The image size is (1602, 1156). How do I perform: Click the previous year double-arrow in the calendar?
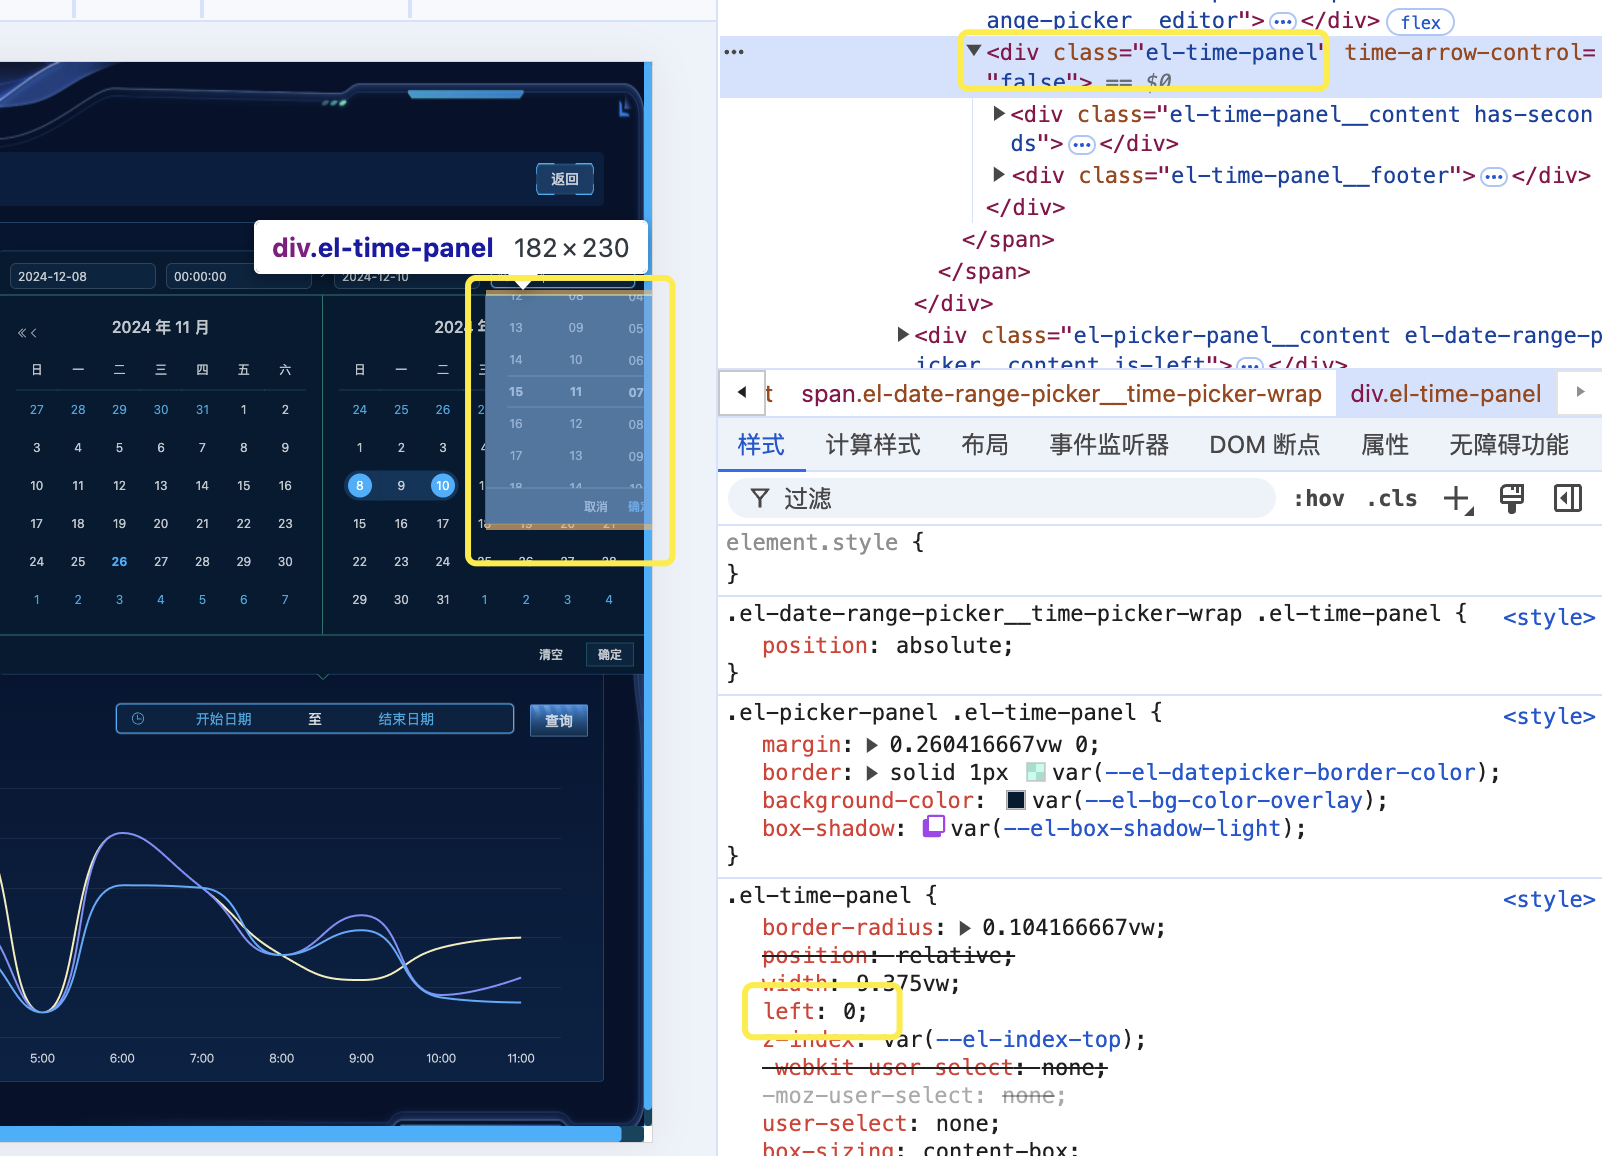[22, 332]
